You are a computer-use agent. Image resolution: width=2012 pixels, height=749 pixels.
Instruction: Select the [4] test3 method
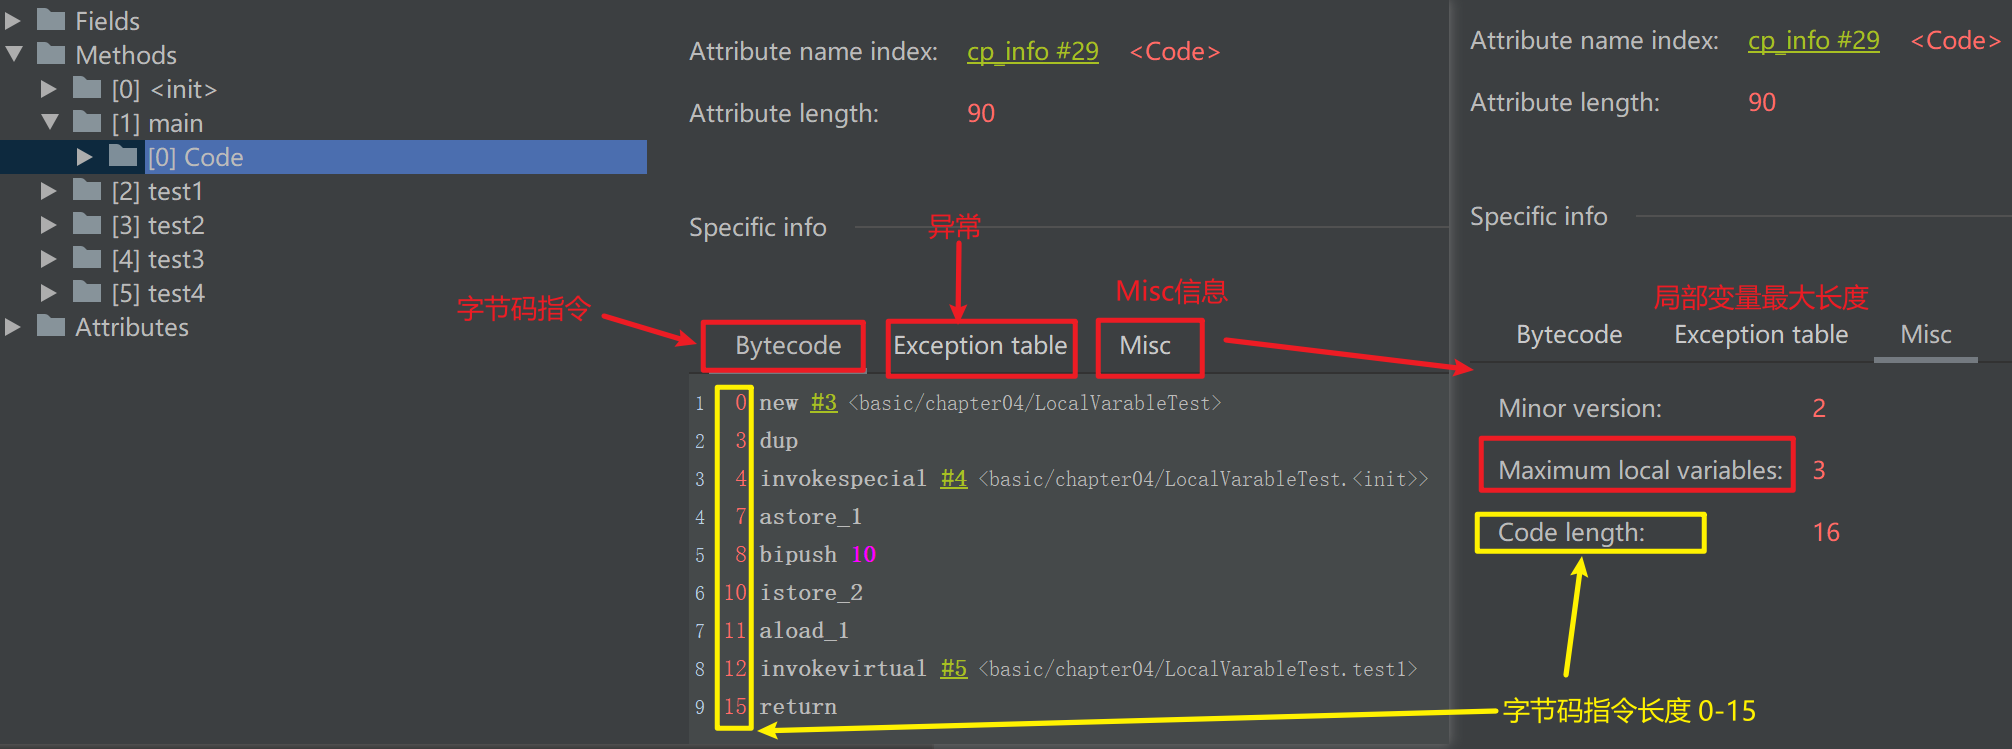pos(158,259)
